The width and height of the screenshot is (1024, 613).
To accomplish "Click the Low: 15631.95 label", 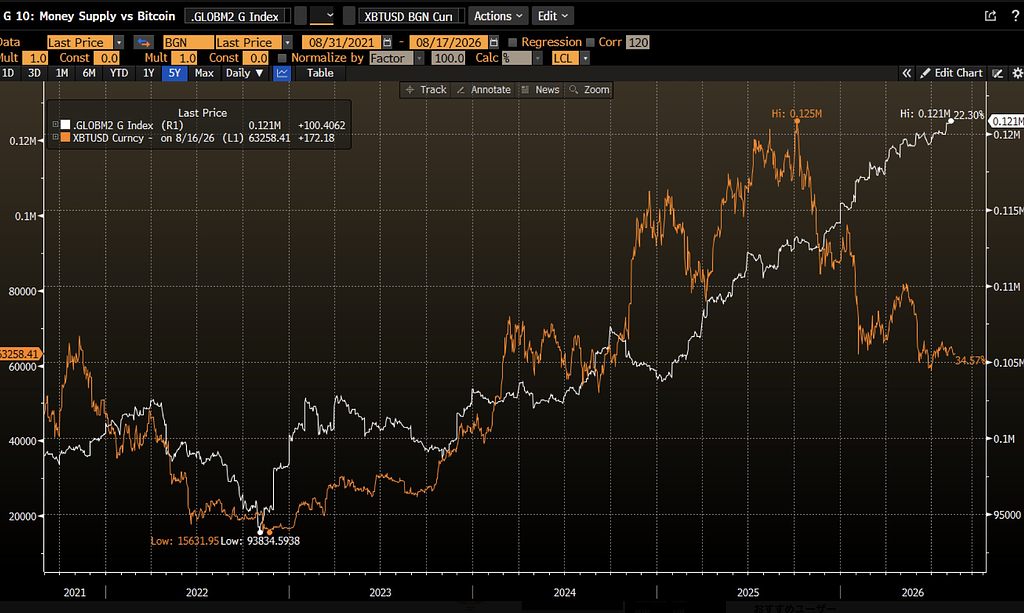I will coord(184,541).
